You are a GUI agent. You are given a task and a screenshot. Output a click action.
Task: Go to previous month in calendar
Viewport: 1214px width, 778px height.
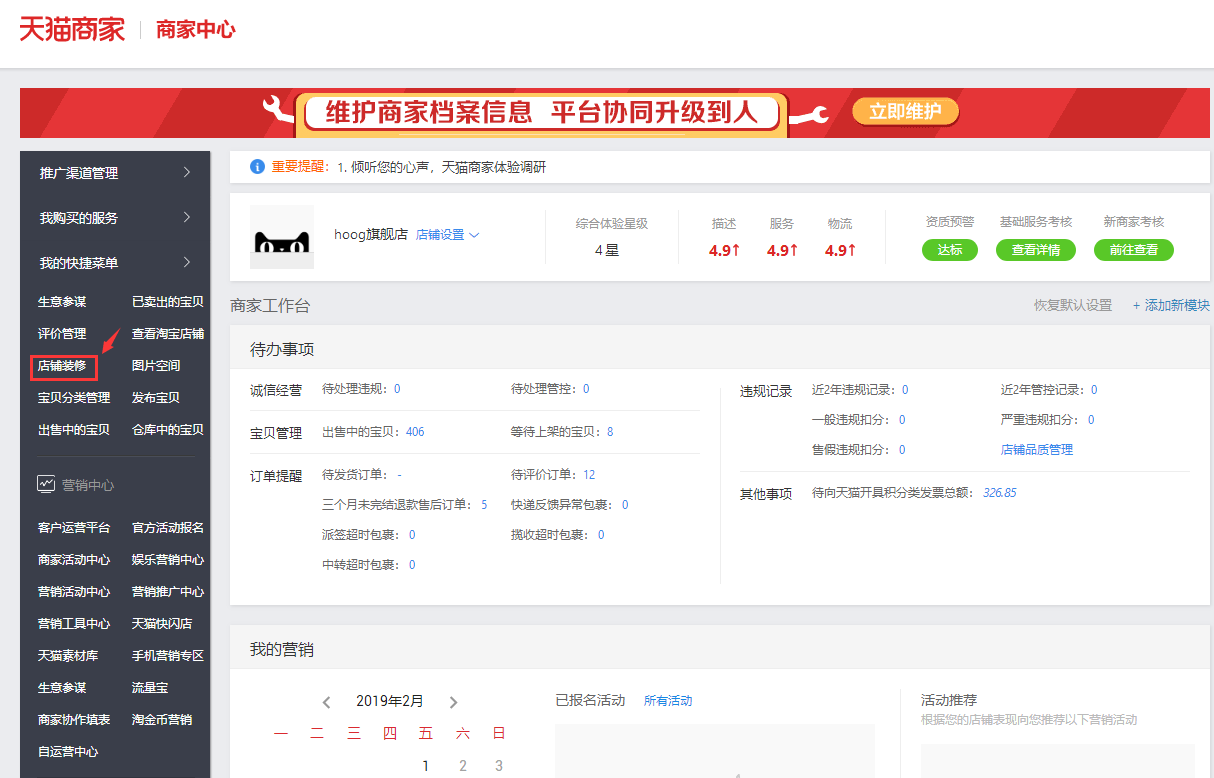click(x=327, y=702)
